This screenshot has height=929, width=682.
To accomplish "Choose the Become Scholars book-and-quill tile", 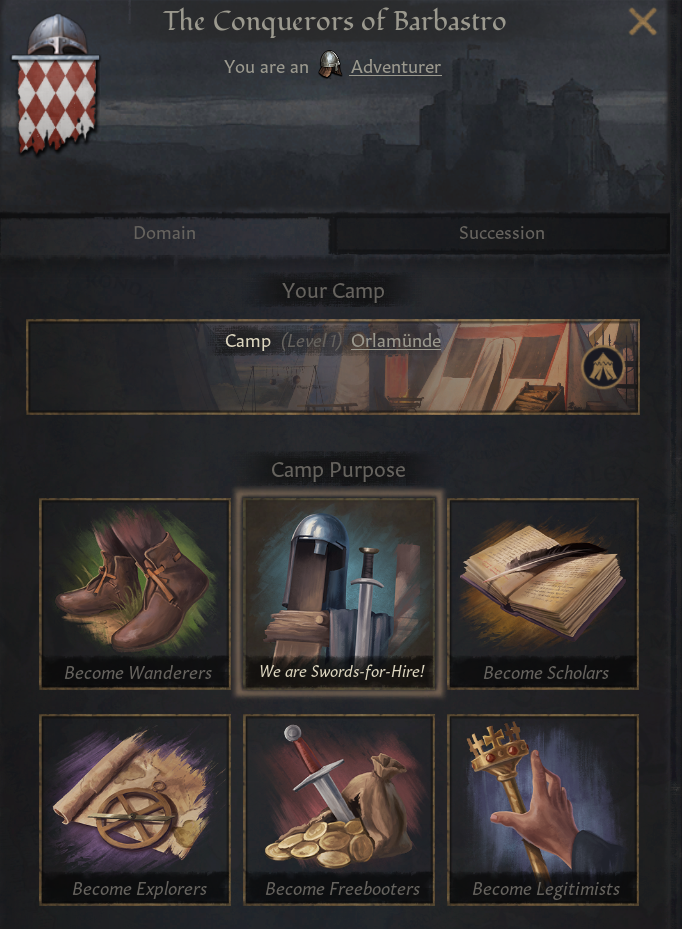I will (x=543, y=594).
